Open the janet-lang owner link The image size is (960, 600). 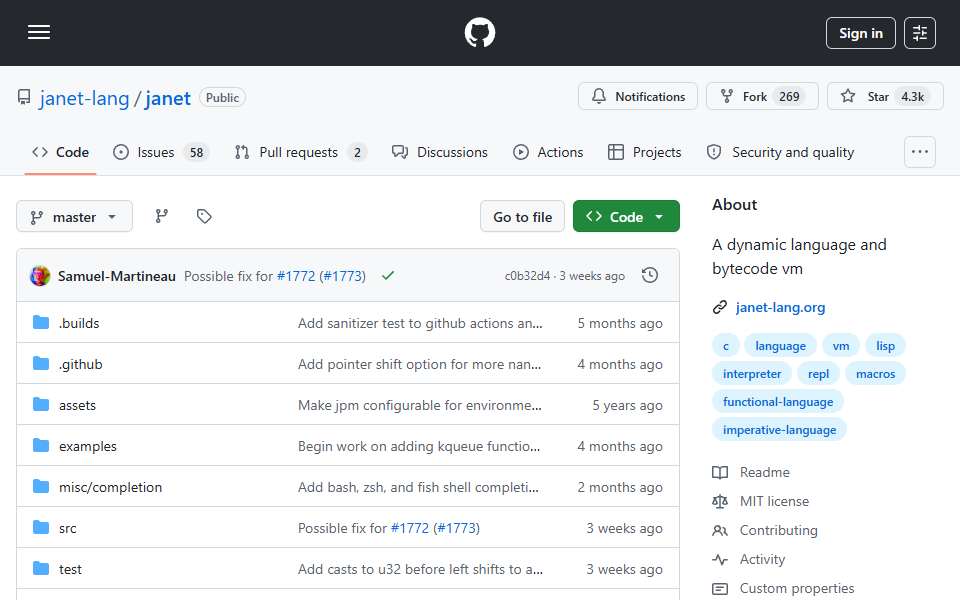(x=84, y=98)
